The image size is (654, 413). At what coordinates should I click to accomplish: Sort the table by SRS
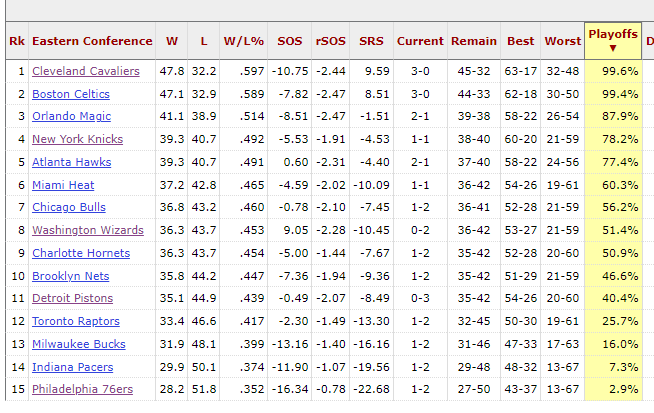370,41
